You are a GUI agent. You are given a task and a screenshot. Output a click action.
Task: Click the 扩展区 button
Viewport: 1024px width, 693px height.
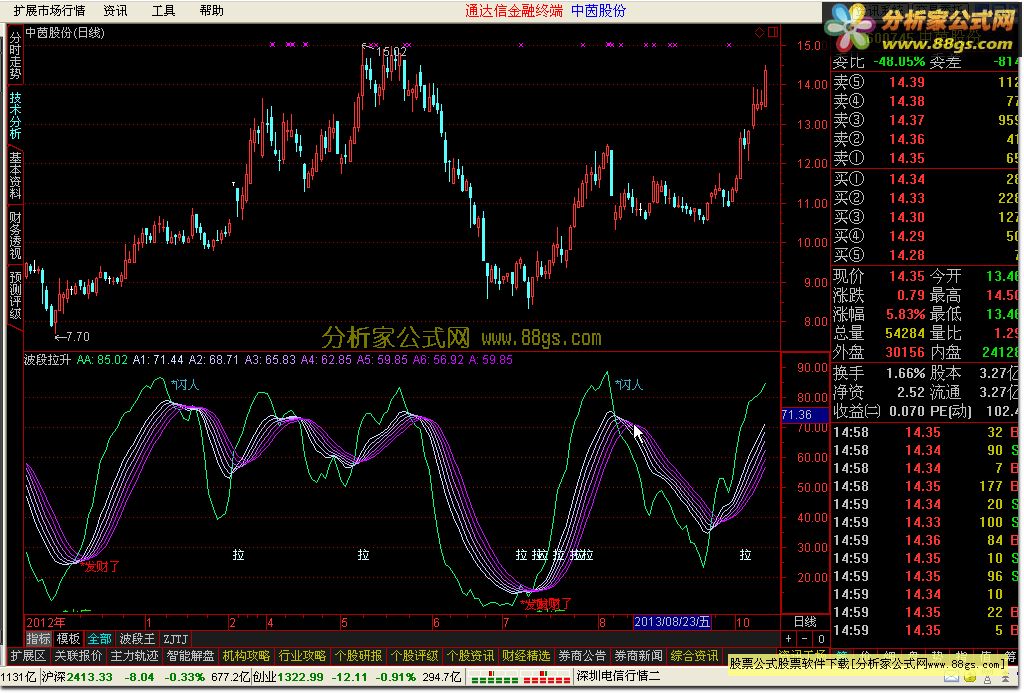(28, 656)
